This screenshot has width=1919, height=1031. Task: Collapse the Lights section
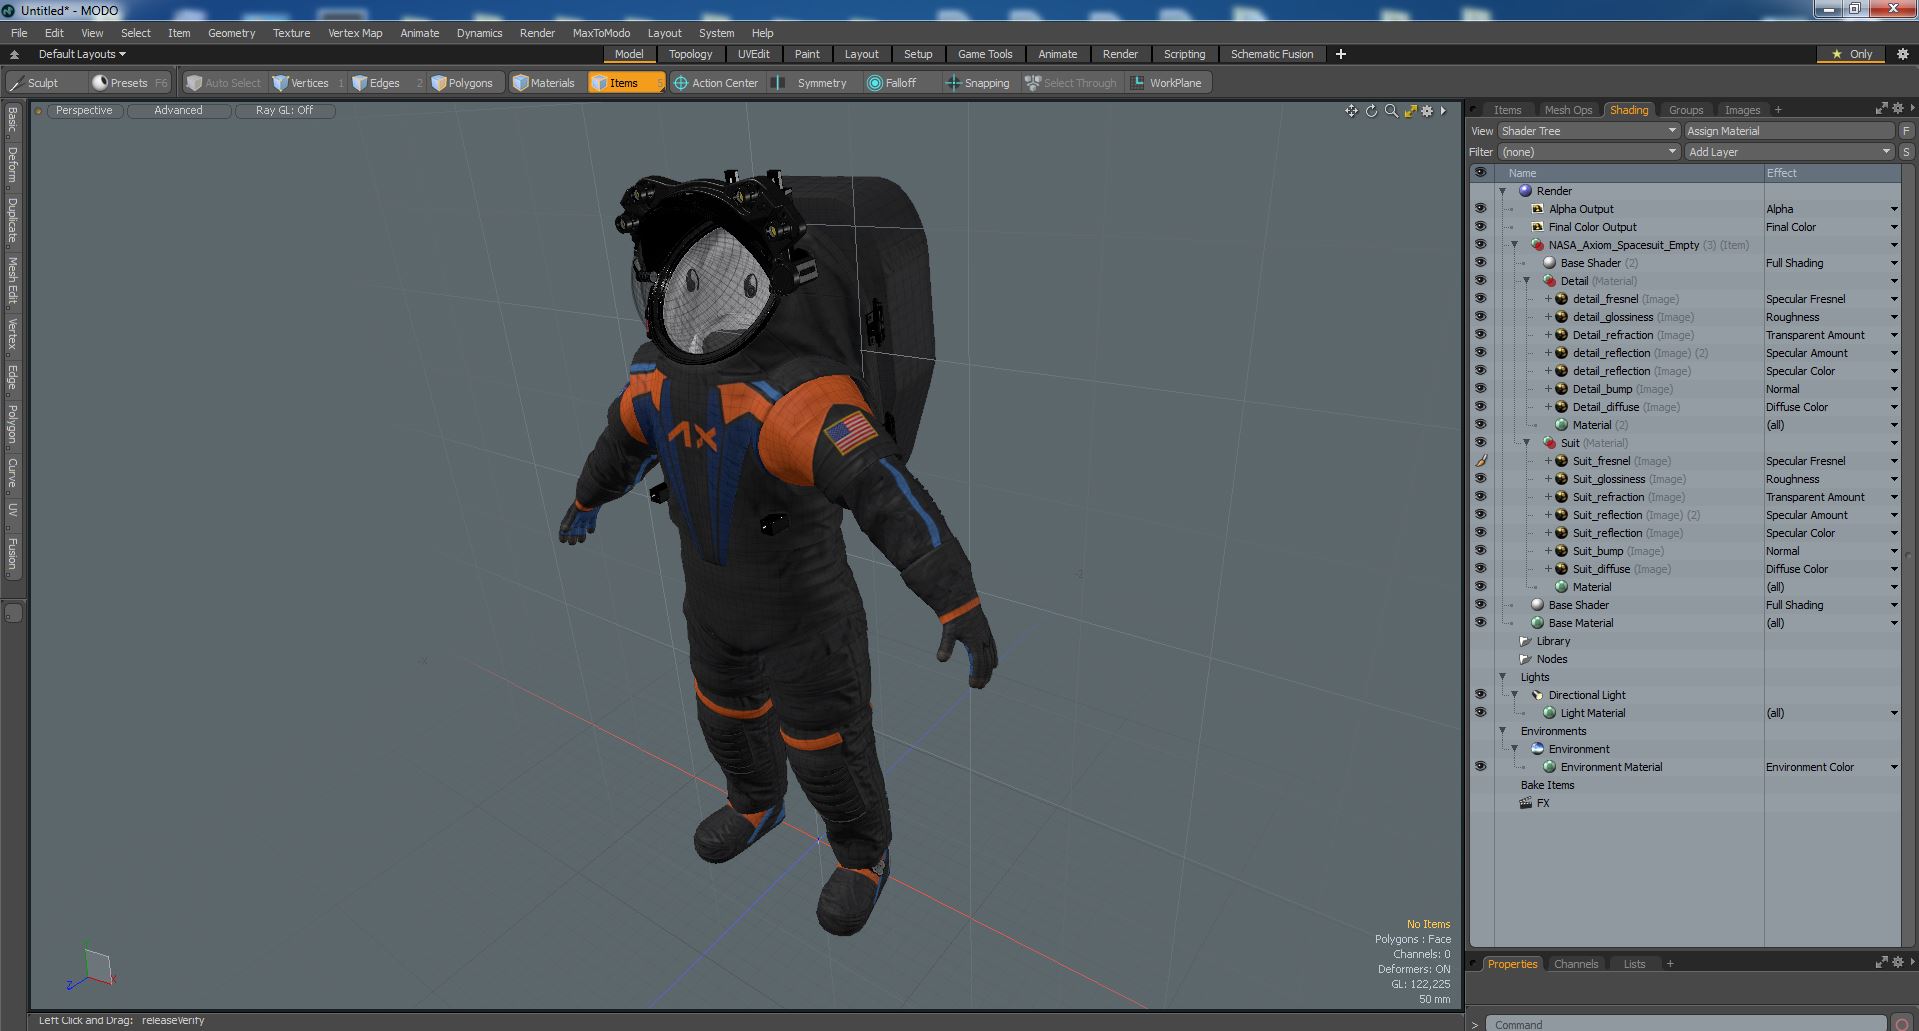click(x=1502, y=677)
